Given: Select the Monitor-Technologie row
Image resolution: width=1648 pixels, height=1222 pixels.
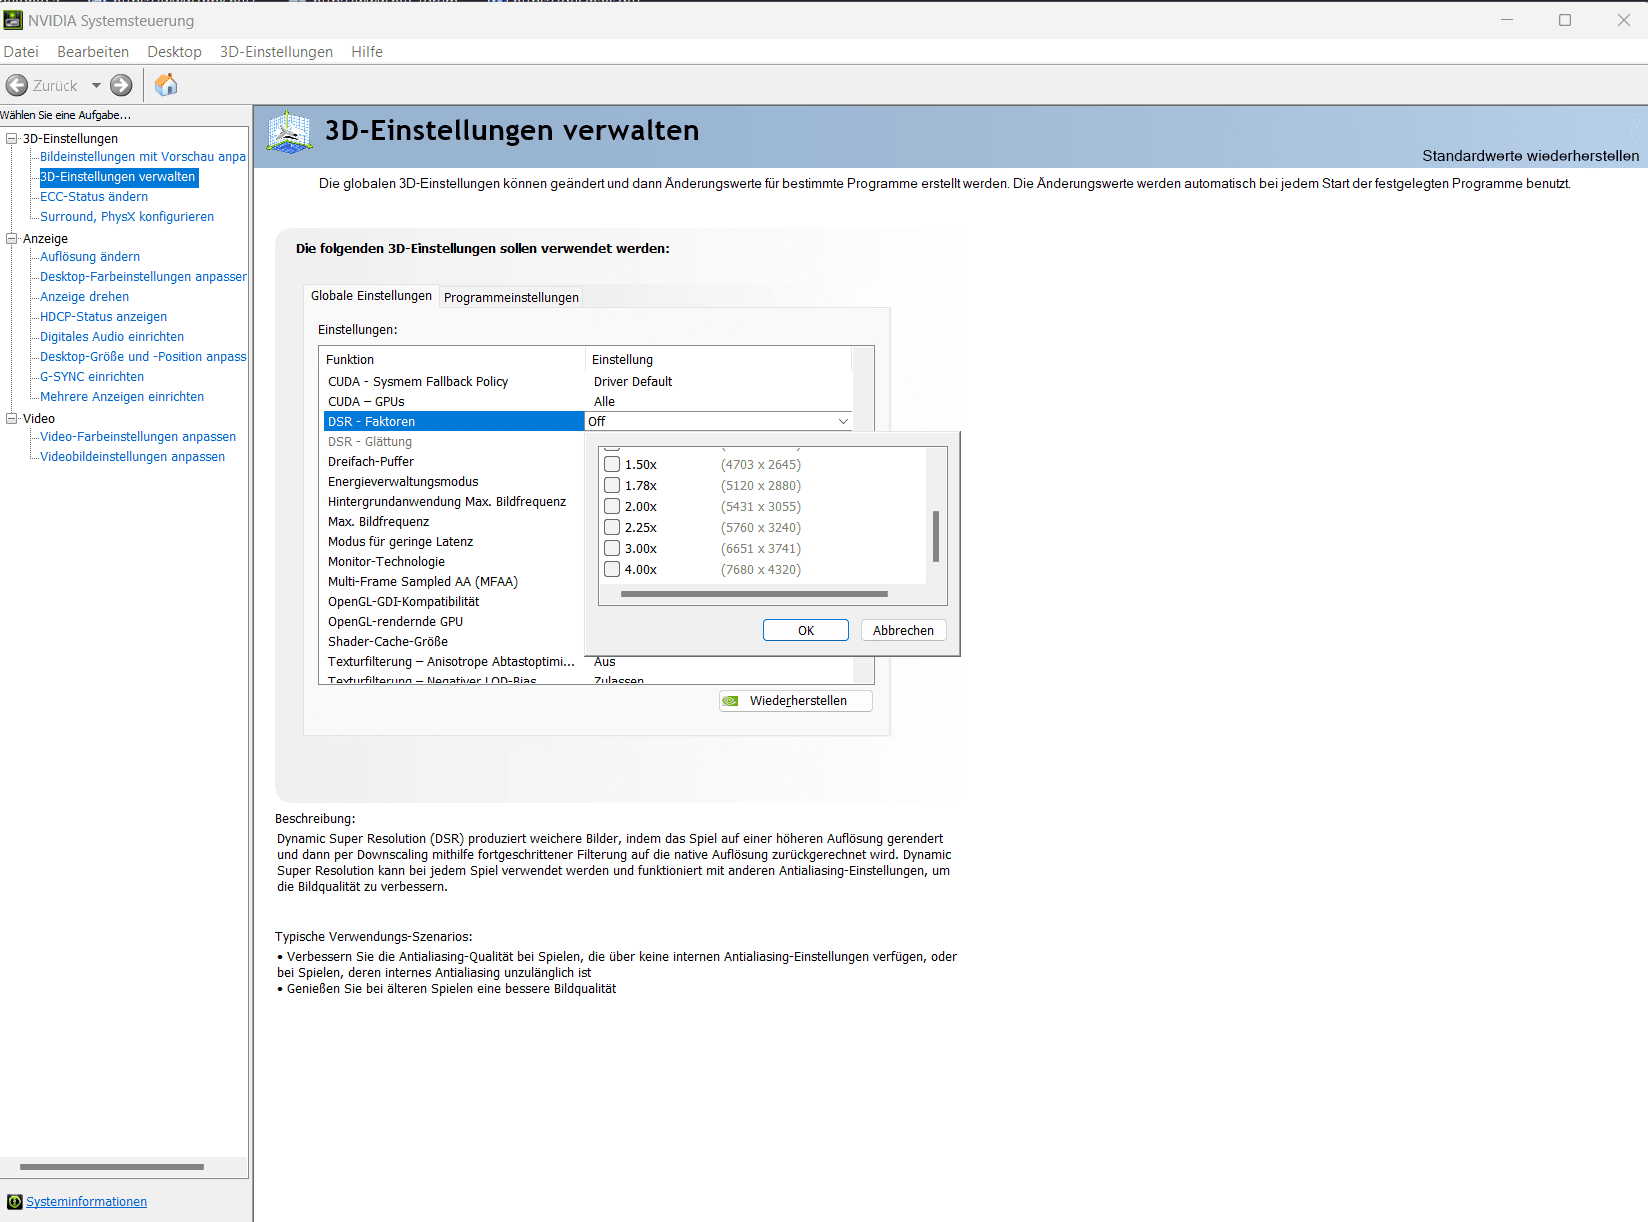Looking at the screenshot, I should coord(454,561).
